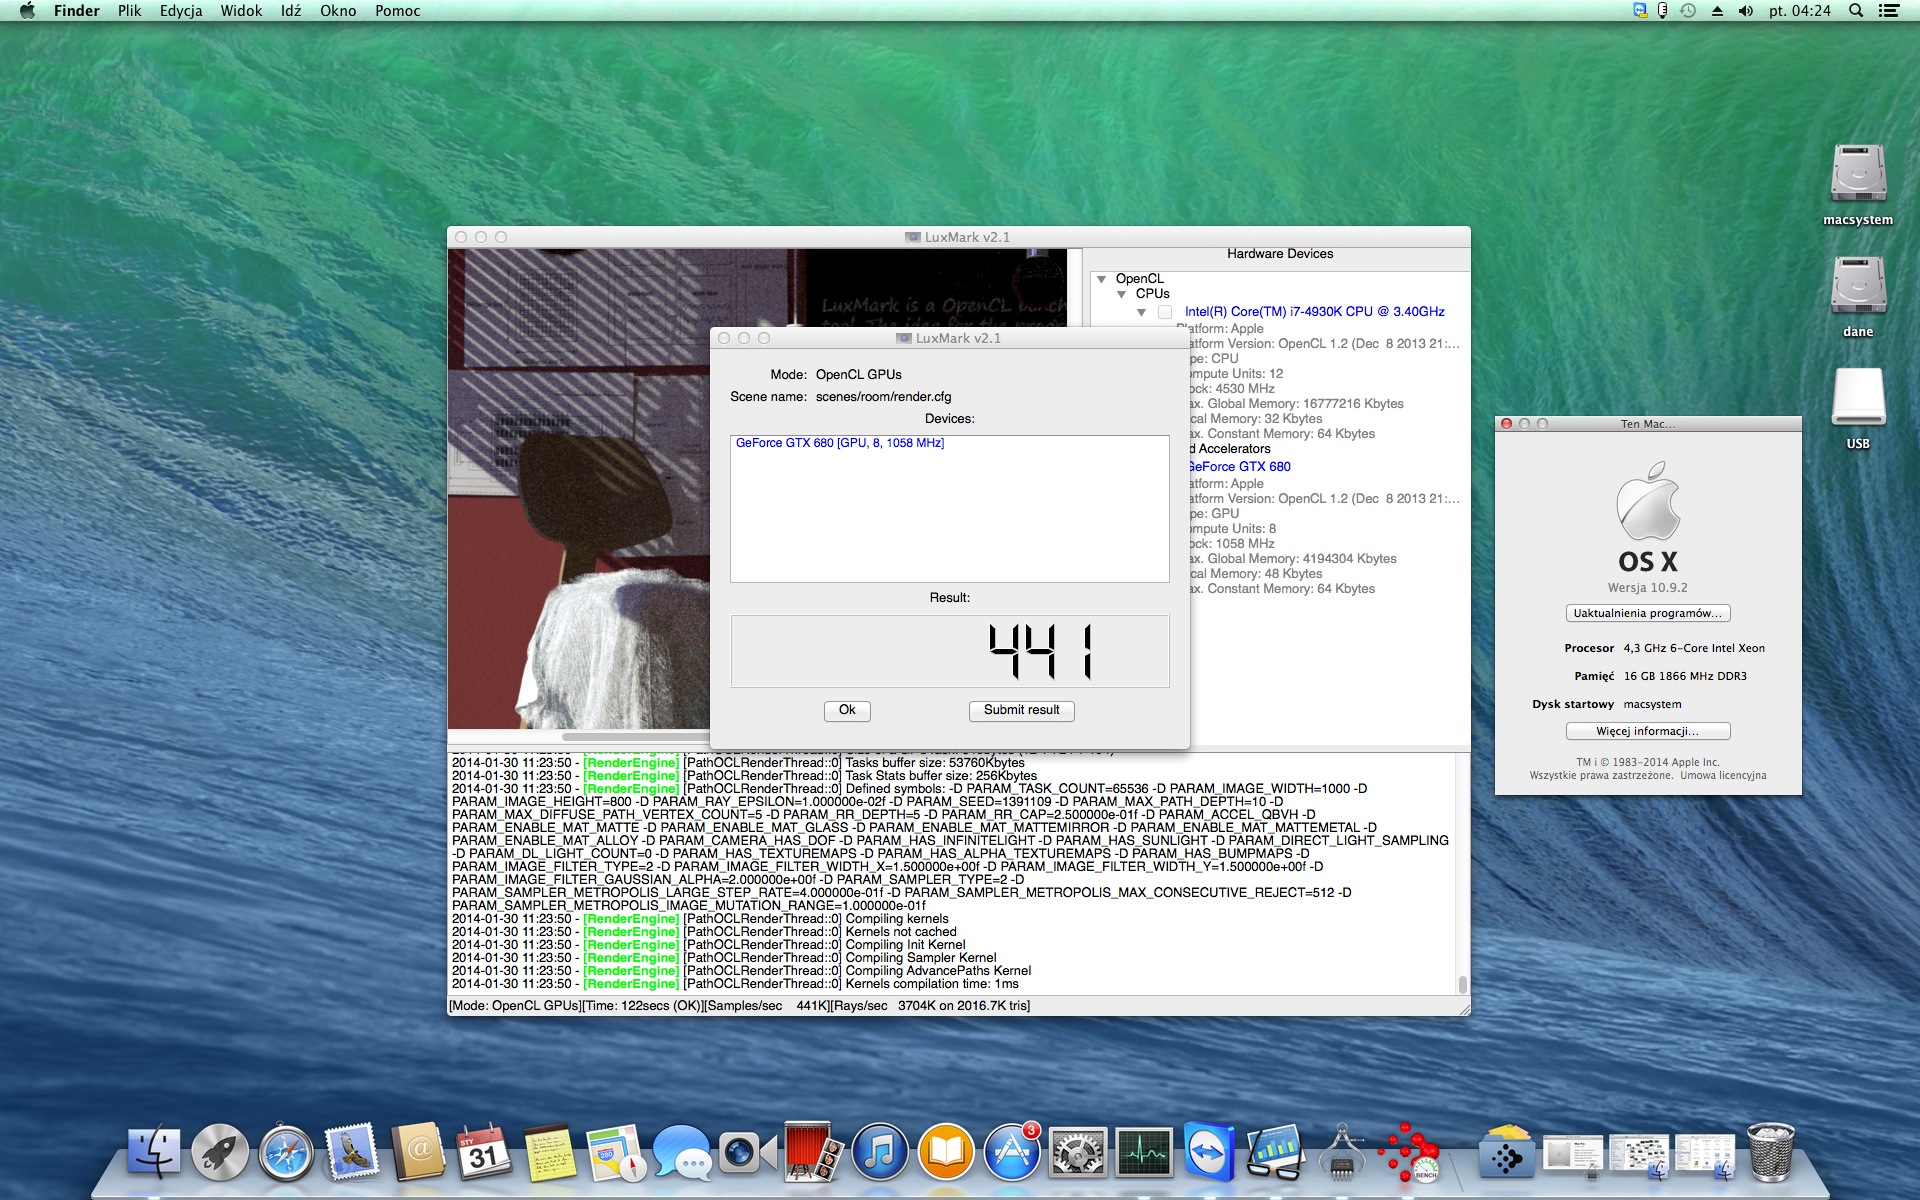Collapse Intel Core i7-4930K details

1141,312
